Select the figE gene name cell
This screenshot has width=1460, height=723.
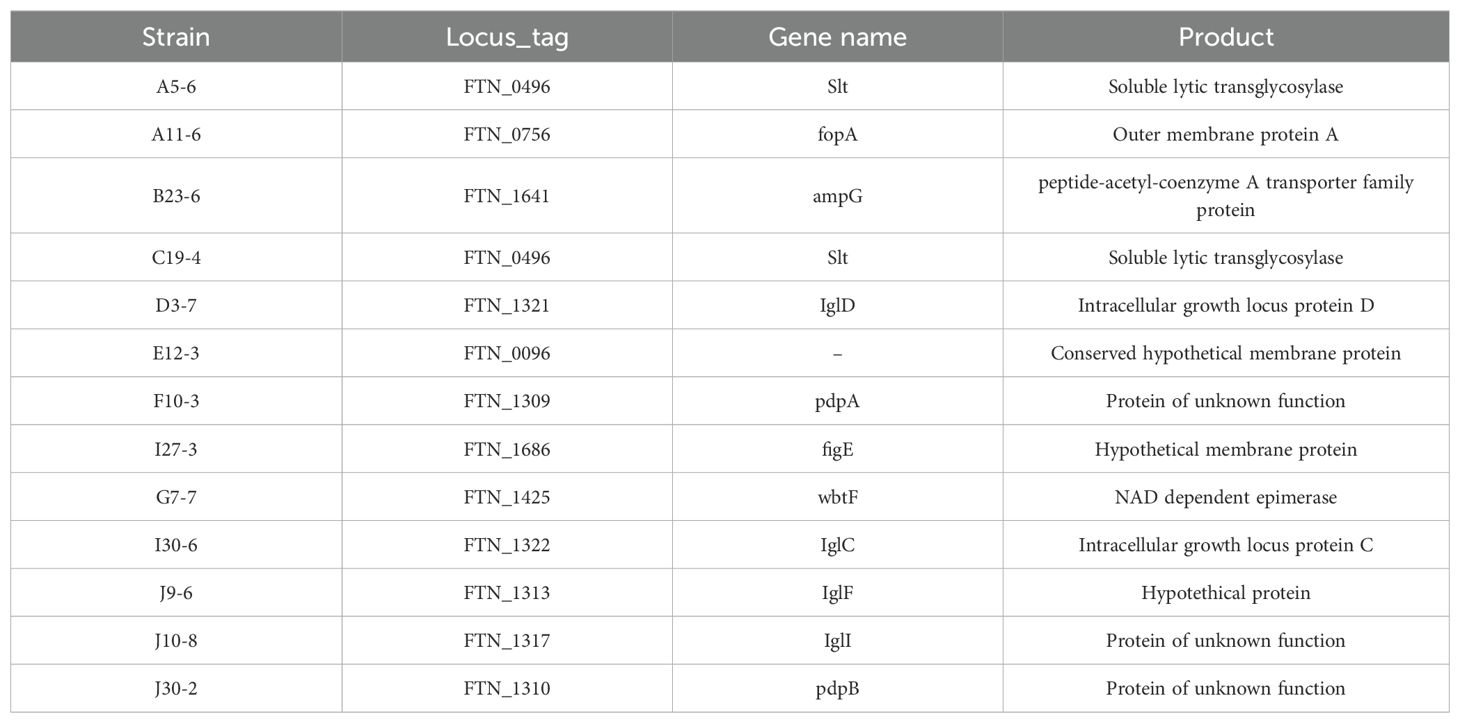(x=837, y=449)
